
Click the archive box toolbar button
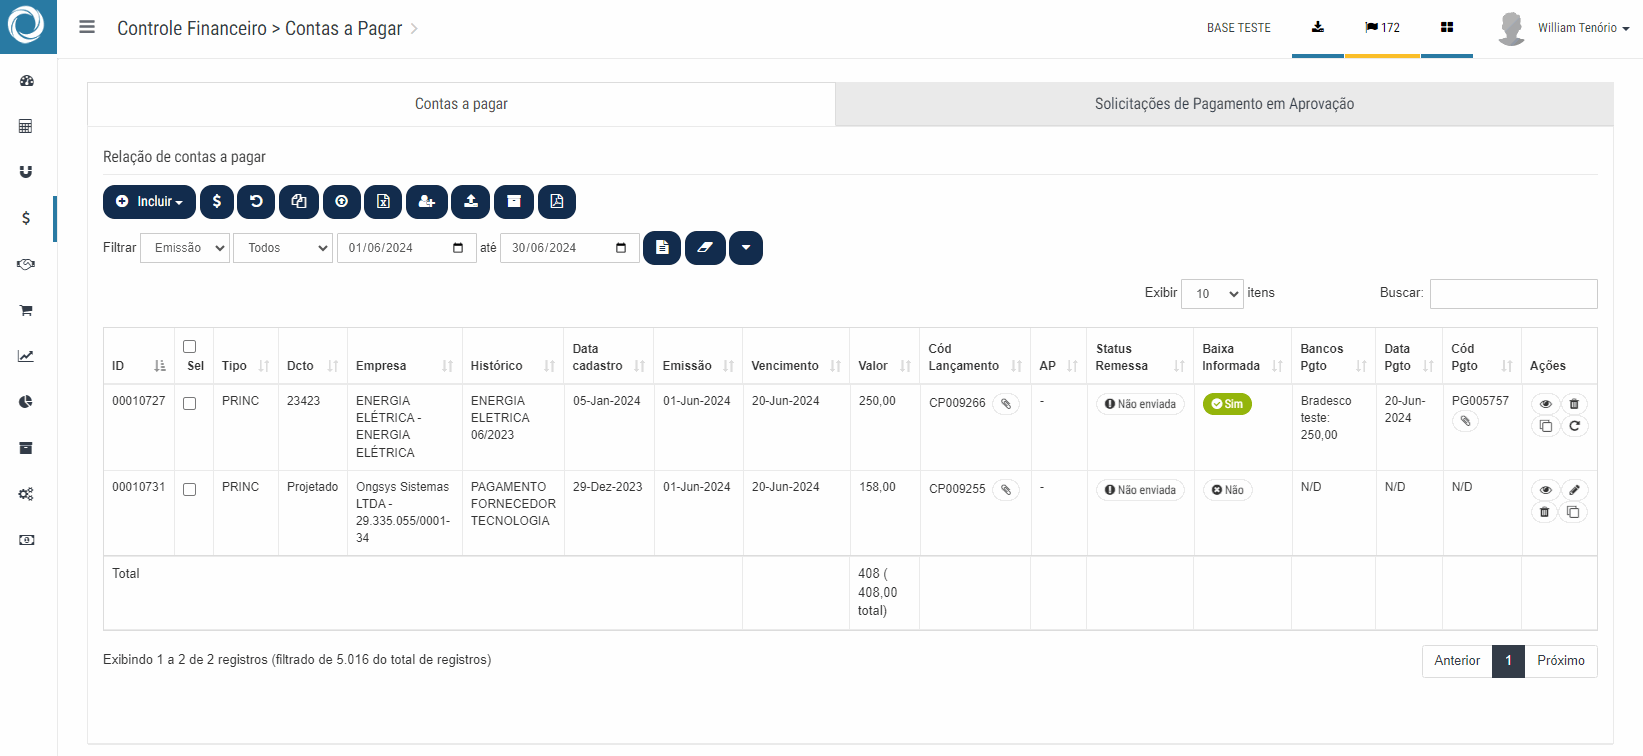click(x=514, y=202)
